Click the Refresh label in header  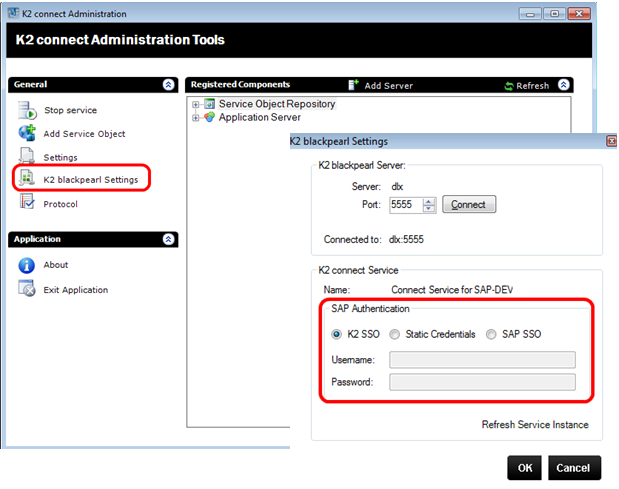533,86
